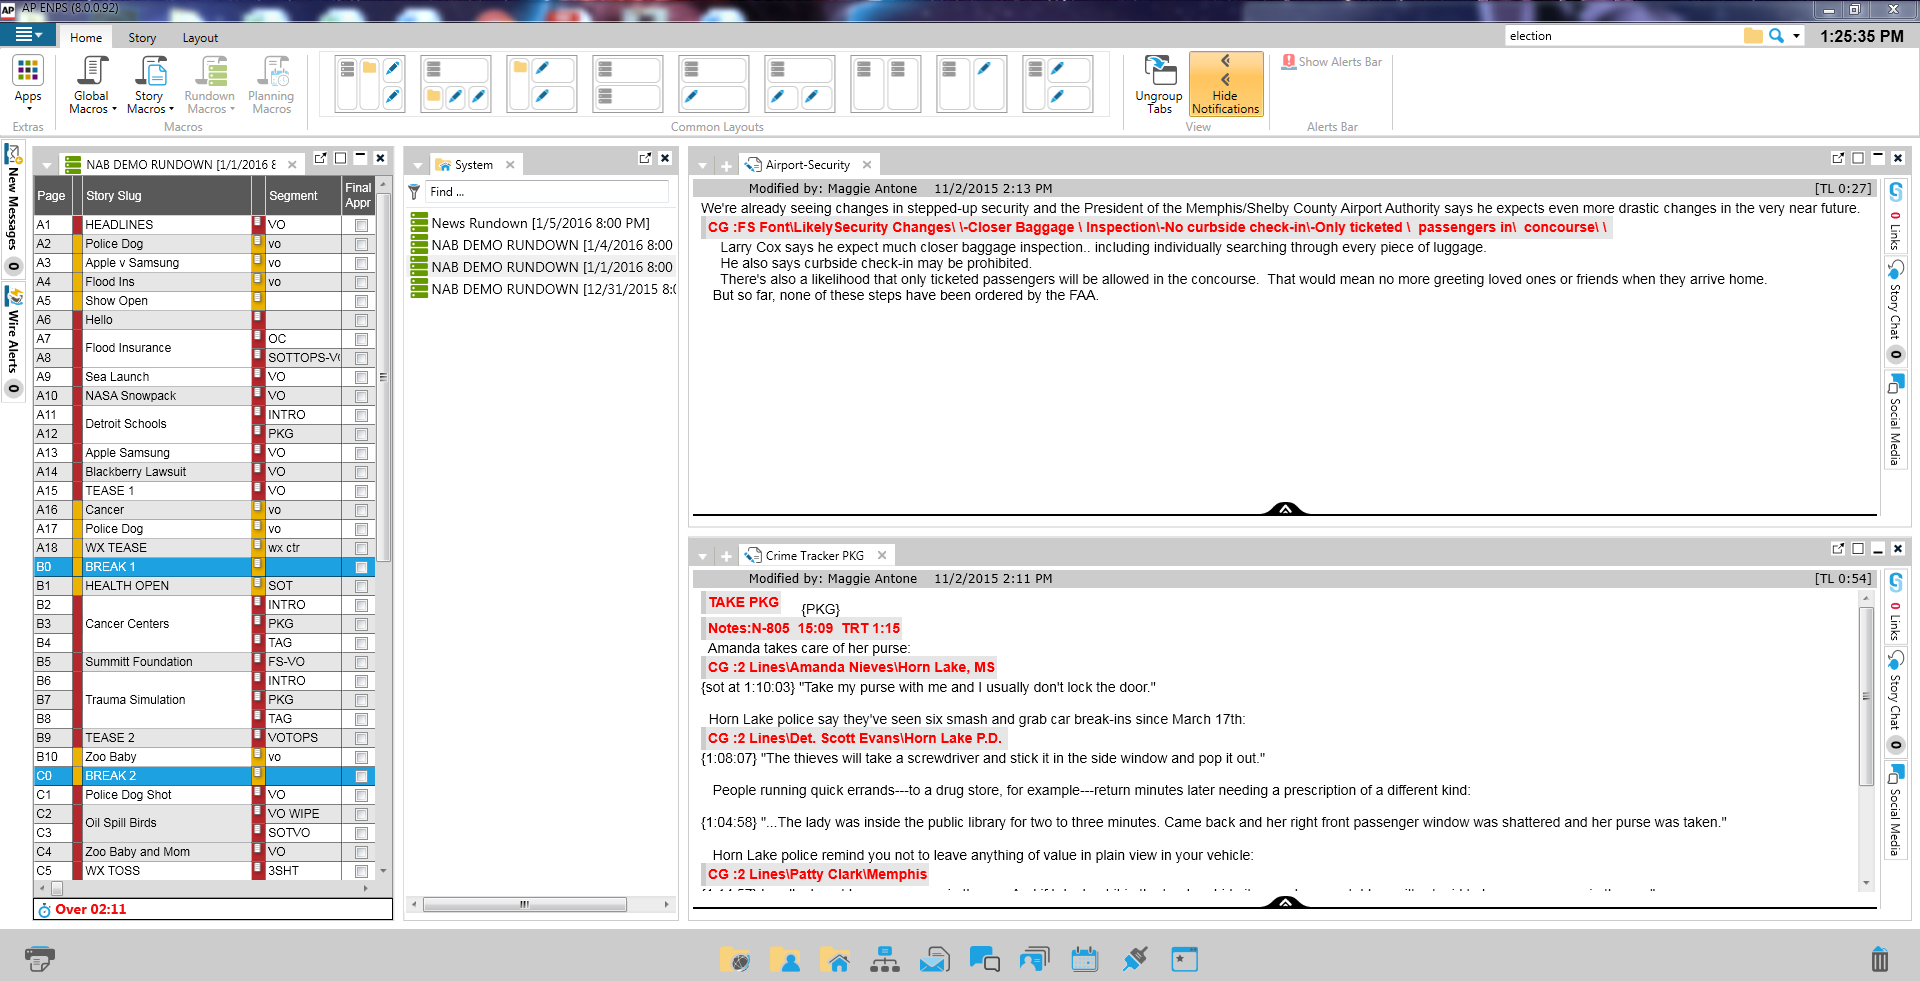Open the network hierarchy icon in bottom dock
The height and width of the screenshot is (981, 1920).
pos(885,960)
